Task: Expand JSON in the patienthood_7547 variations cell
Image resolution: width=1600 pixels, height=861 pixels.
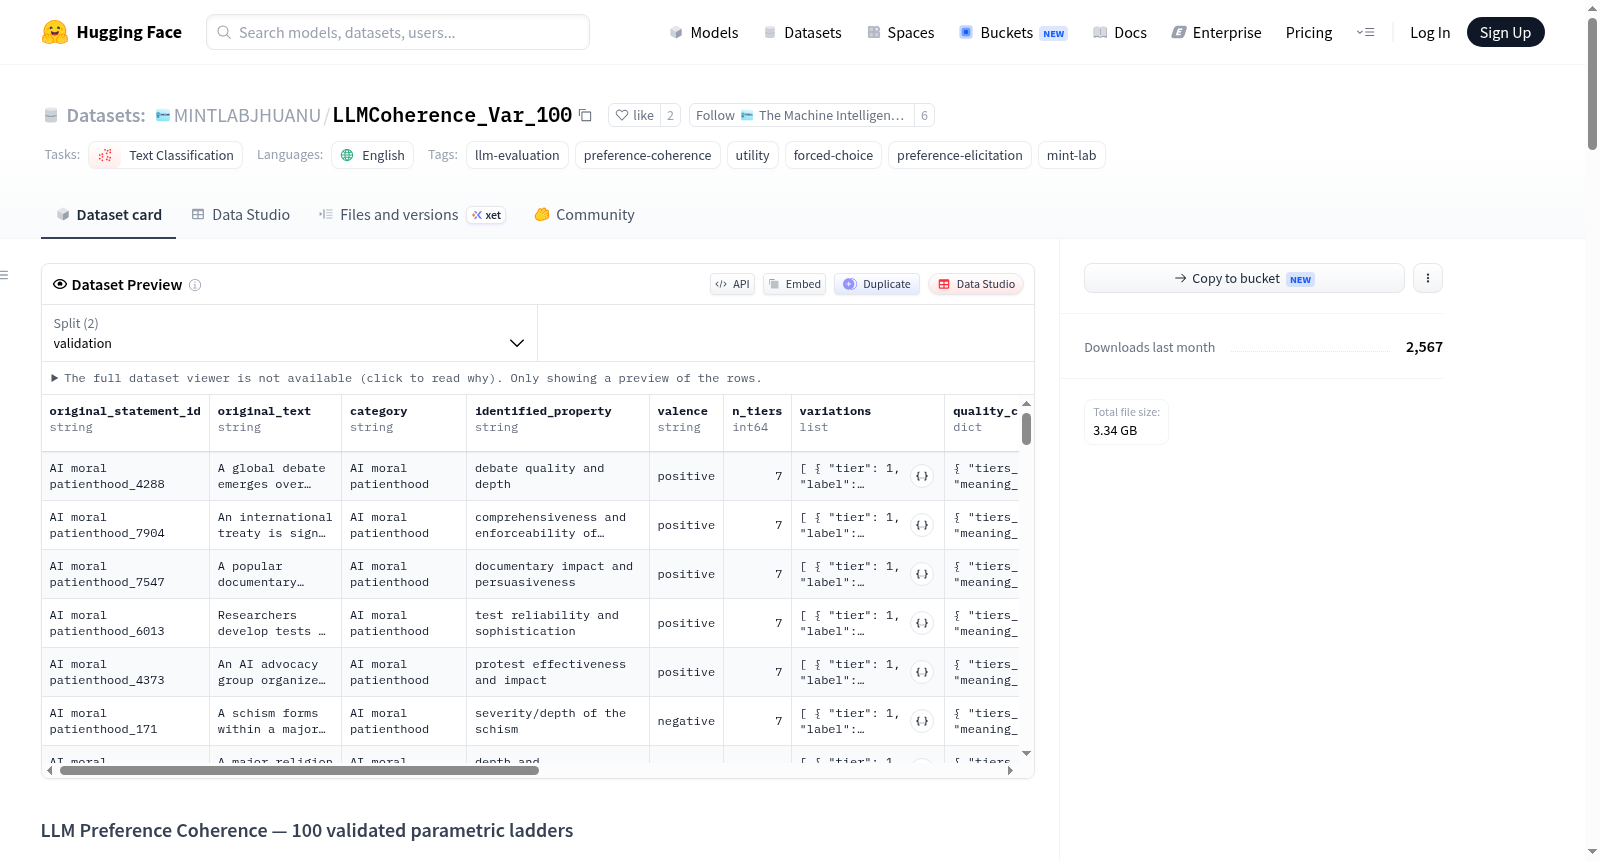Action: [x=922, y=574]
